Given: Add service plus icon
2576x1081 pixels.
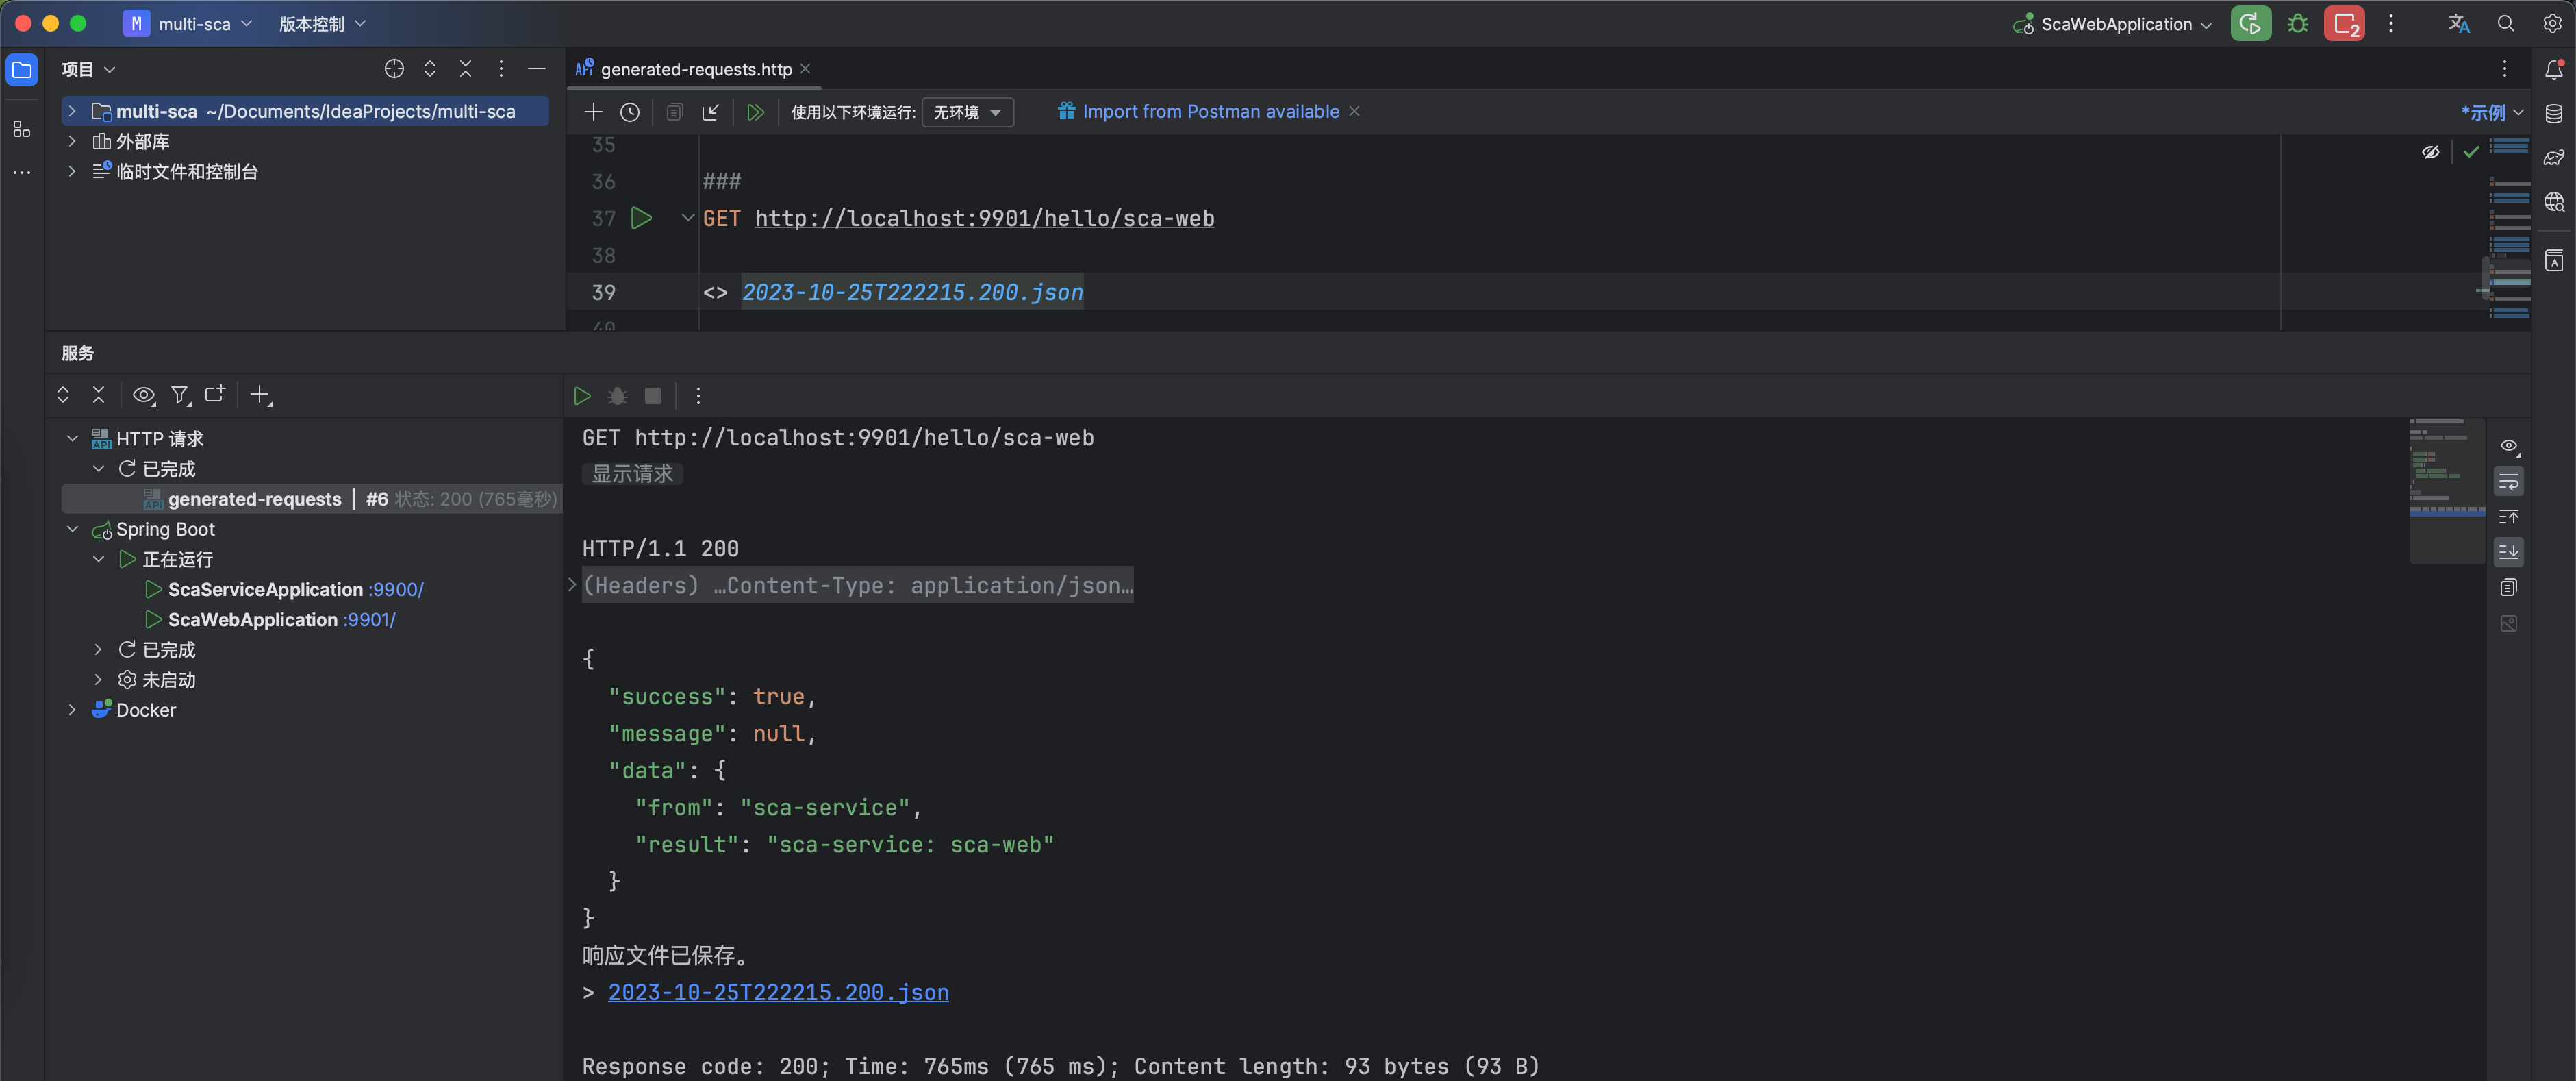Looking at the screenshot, I should 261,395.
